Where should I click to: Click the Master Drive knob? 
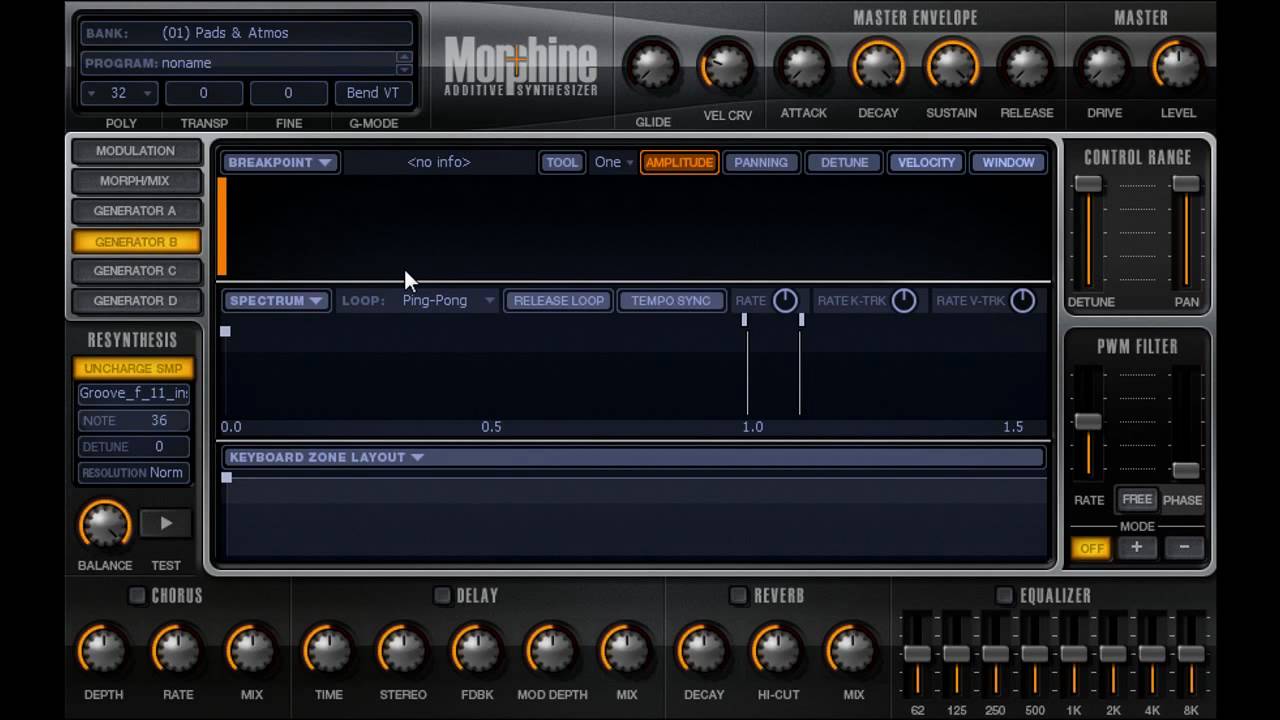pyautogui.click(x=1104, y=67)
